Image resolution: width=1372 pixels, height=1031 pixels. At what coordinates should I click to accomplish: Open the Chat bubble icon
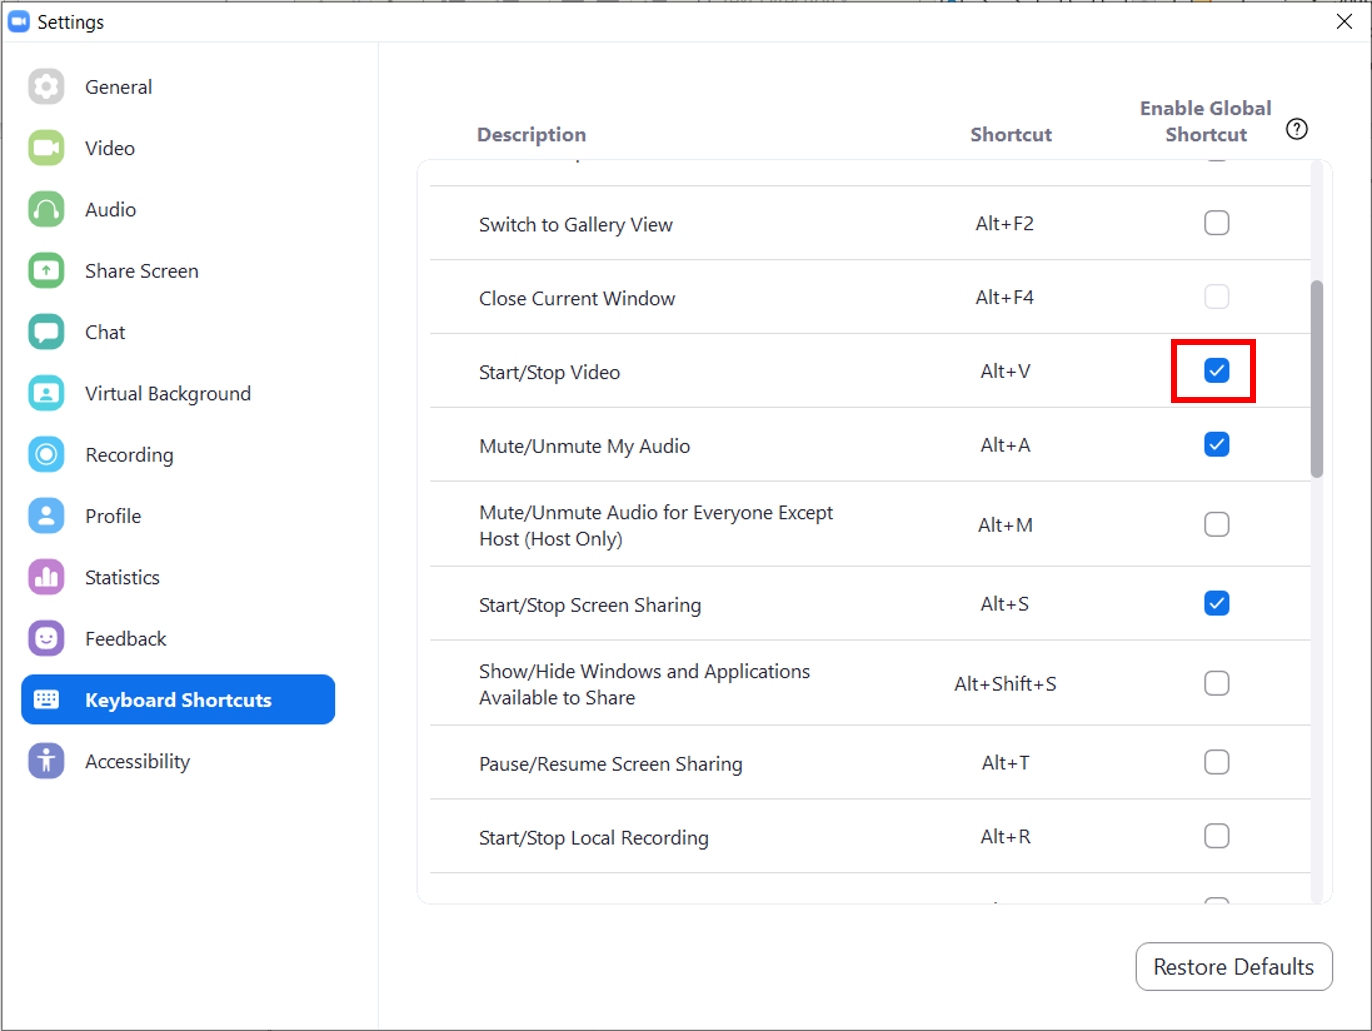[x=46, y=332]
